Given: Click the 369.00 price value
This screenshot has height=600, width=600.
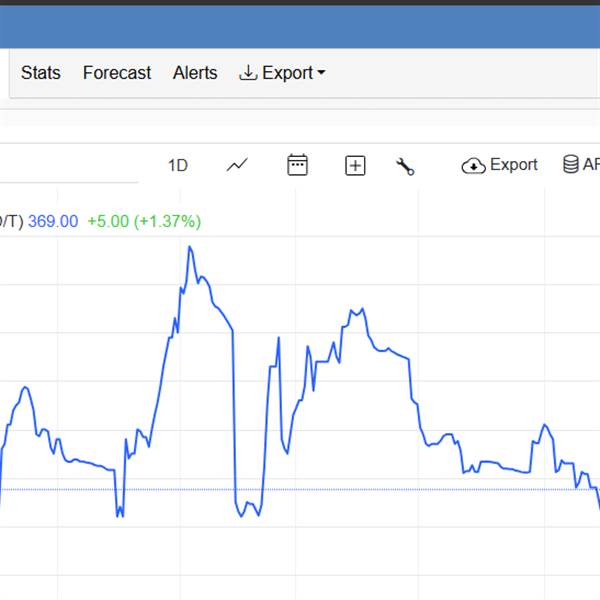Looking at the screenshot, I should coord(53,221).
